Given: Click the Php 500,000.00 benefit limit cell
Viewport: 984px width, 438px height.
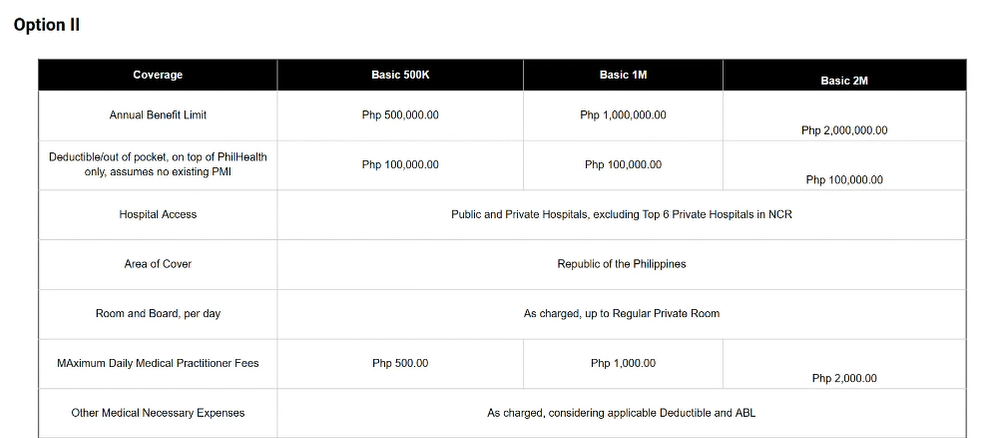Looking at the screenshot, I should coord(400,115).
